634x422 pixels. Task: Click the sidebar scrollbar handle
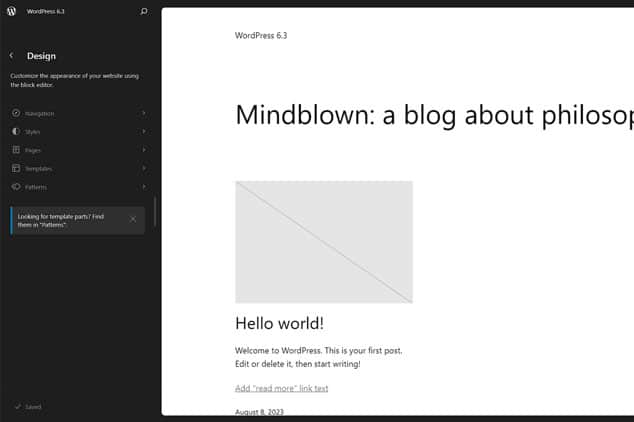click(x=155, y=212)
